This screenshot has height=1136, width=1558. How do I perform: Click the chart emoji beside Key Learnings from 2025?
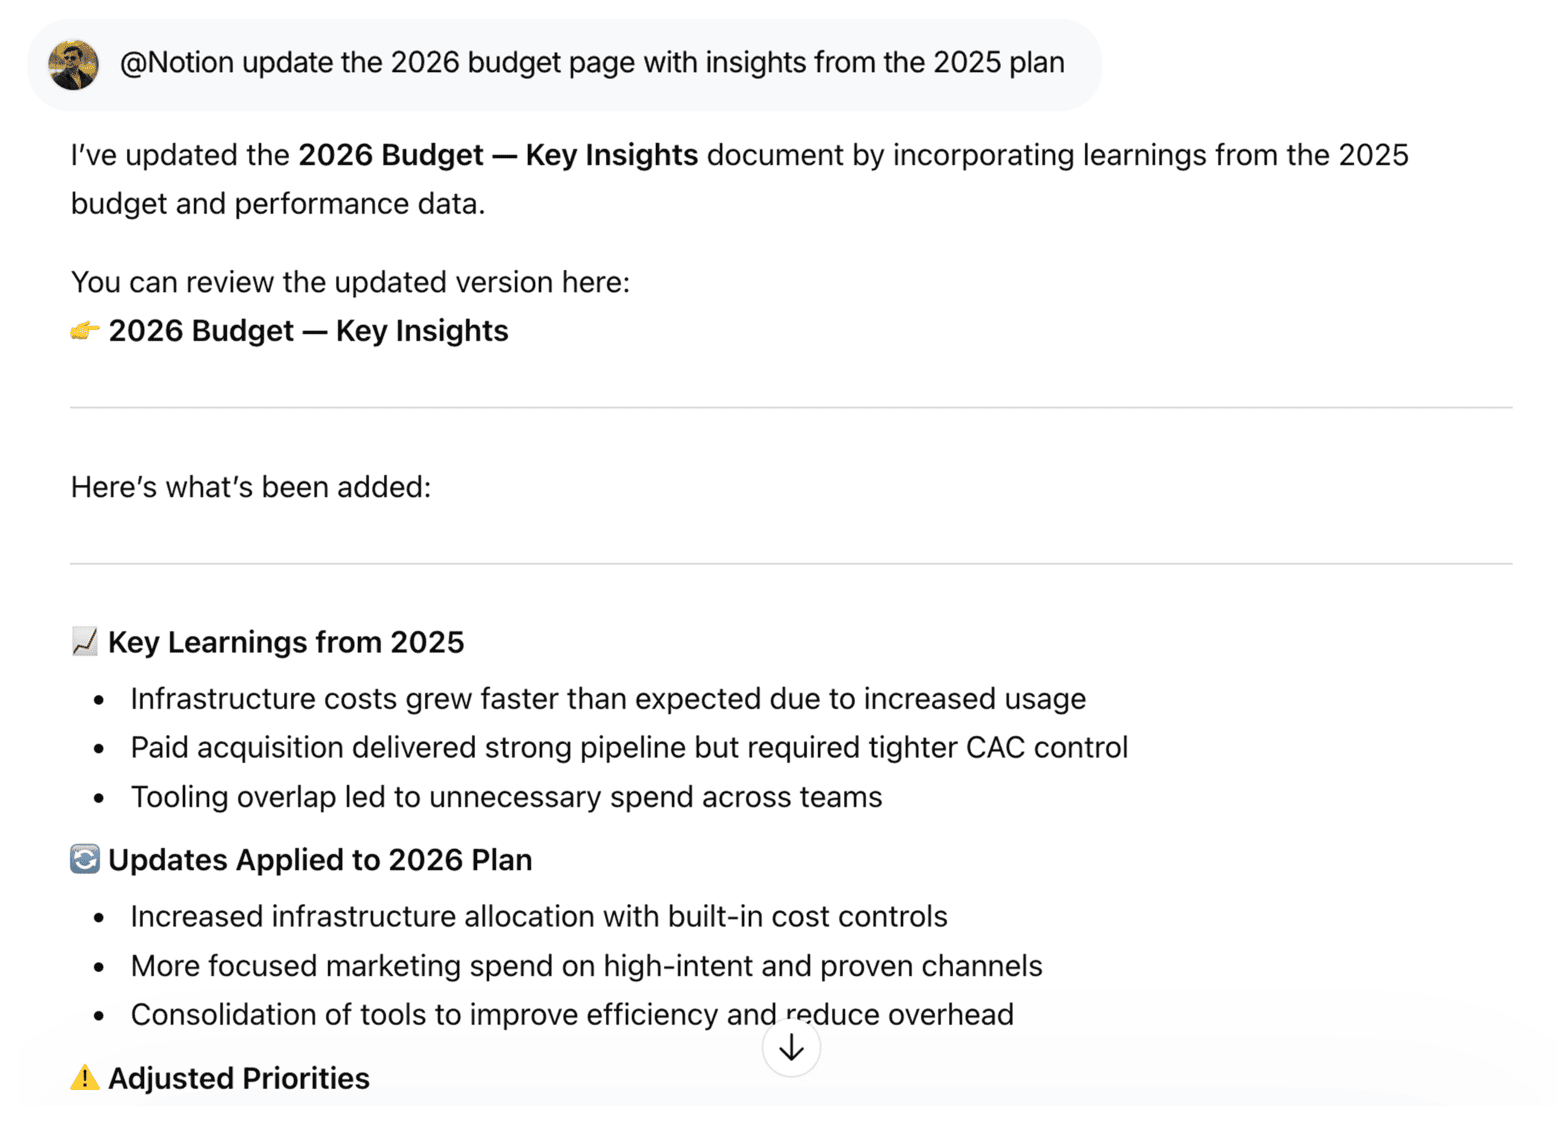tap(84, 641)
